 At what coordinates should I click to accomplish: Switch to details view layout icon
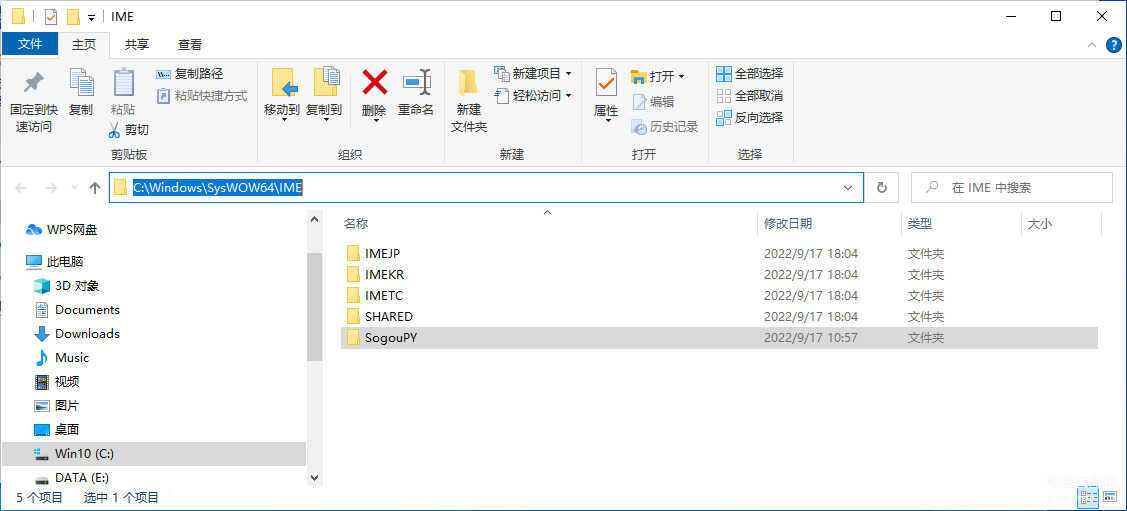tap(1087, 497)
